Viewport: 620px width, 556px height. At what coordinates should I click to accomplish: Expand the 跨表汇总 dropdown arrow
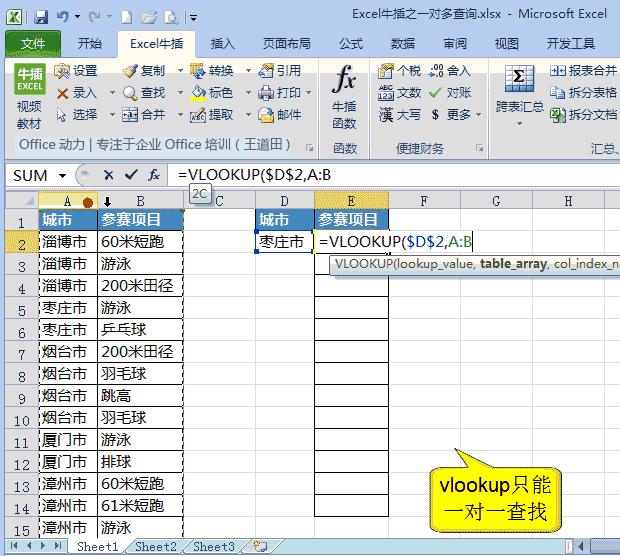tap(520, 124)
